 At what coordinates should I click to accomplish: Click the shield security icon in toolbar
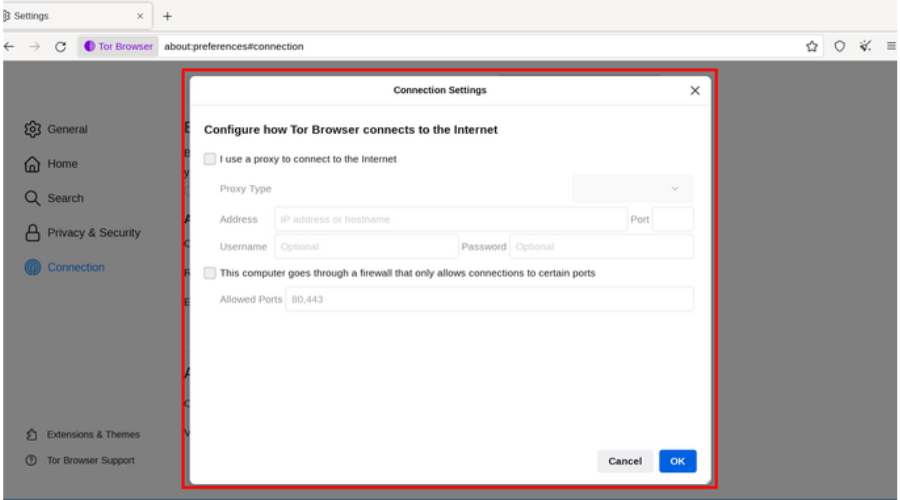click(x=840, y=46)
